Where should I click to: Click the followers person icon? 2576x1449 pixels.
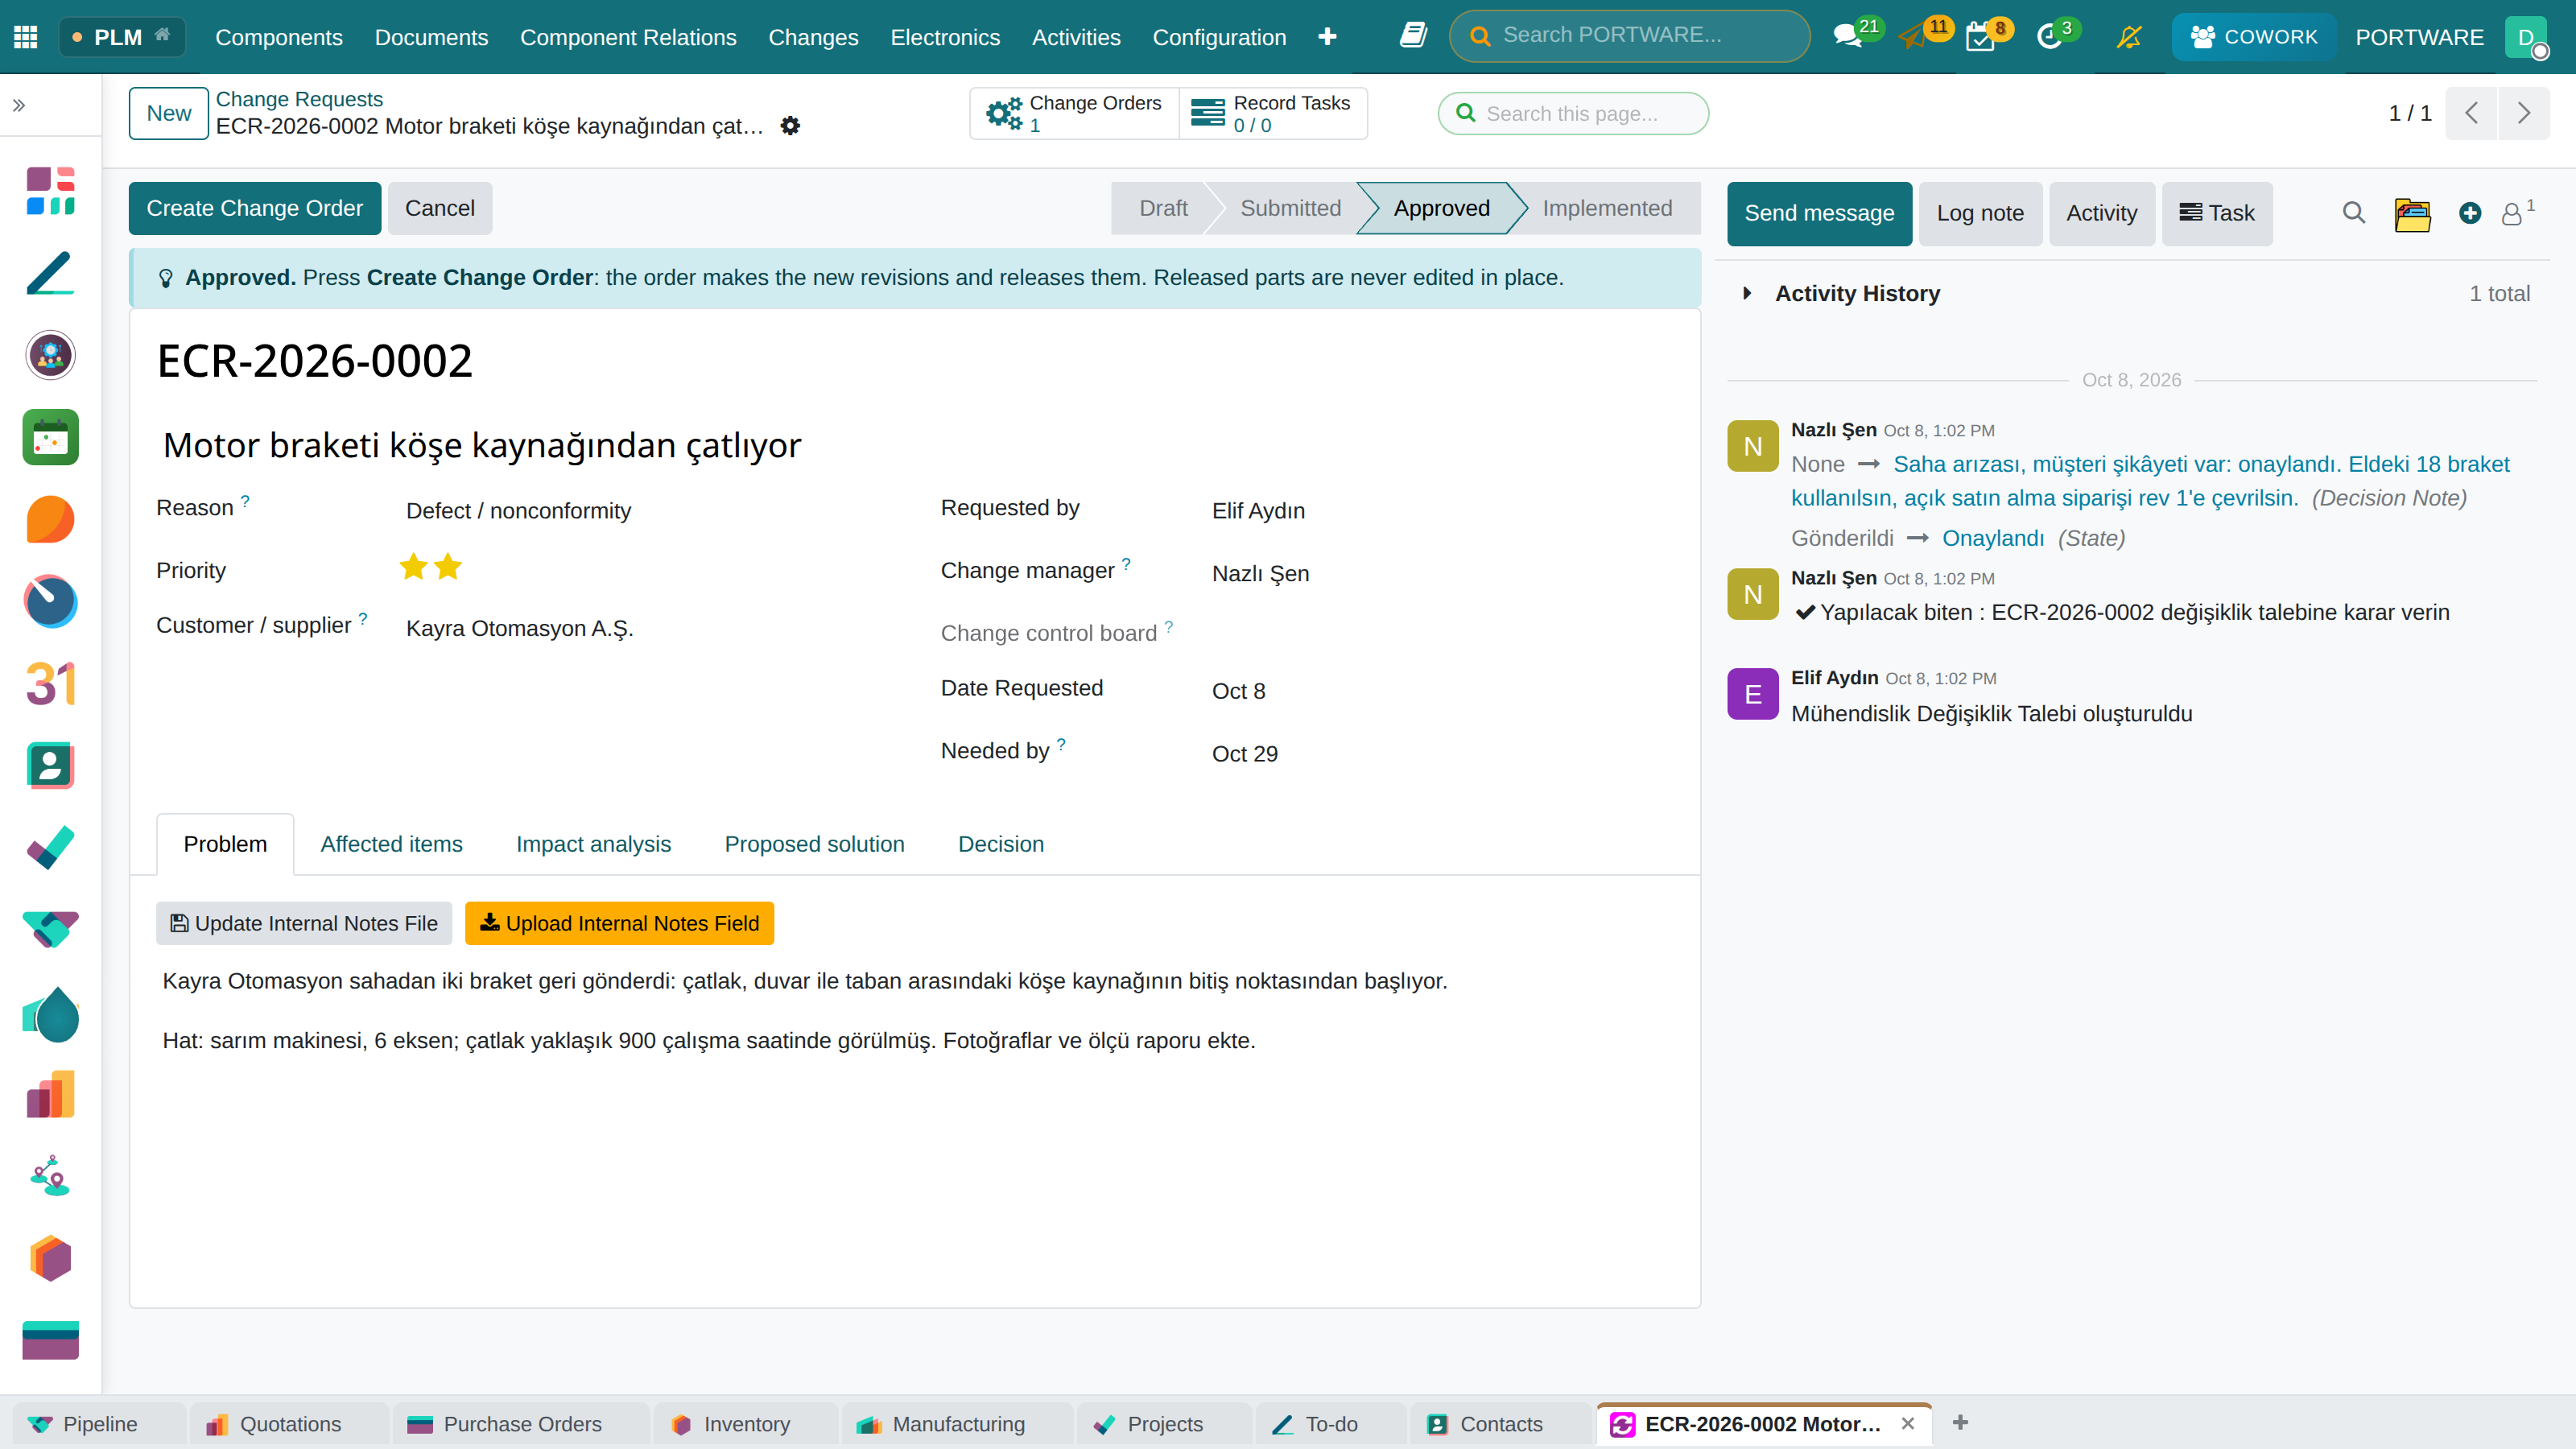(x=2512, y=213)
